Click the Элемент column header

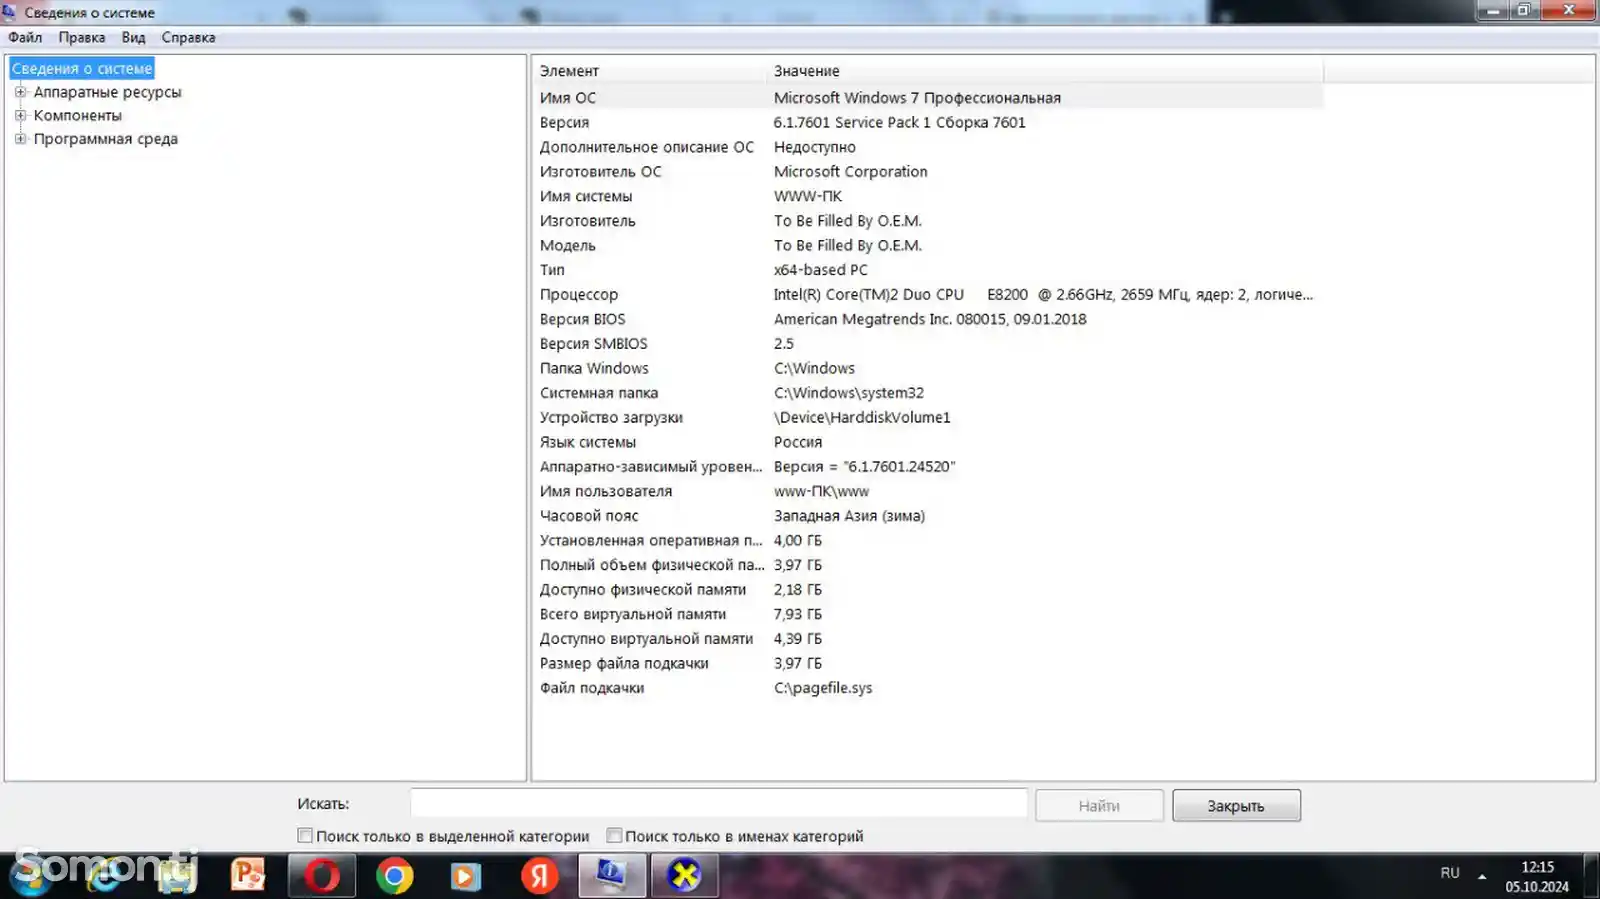point(650,71)
